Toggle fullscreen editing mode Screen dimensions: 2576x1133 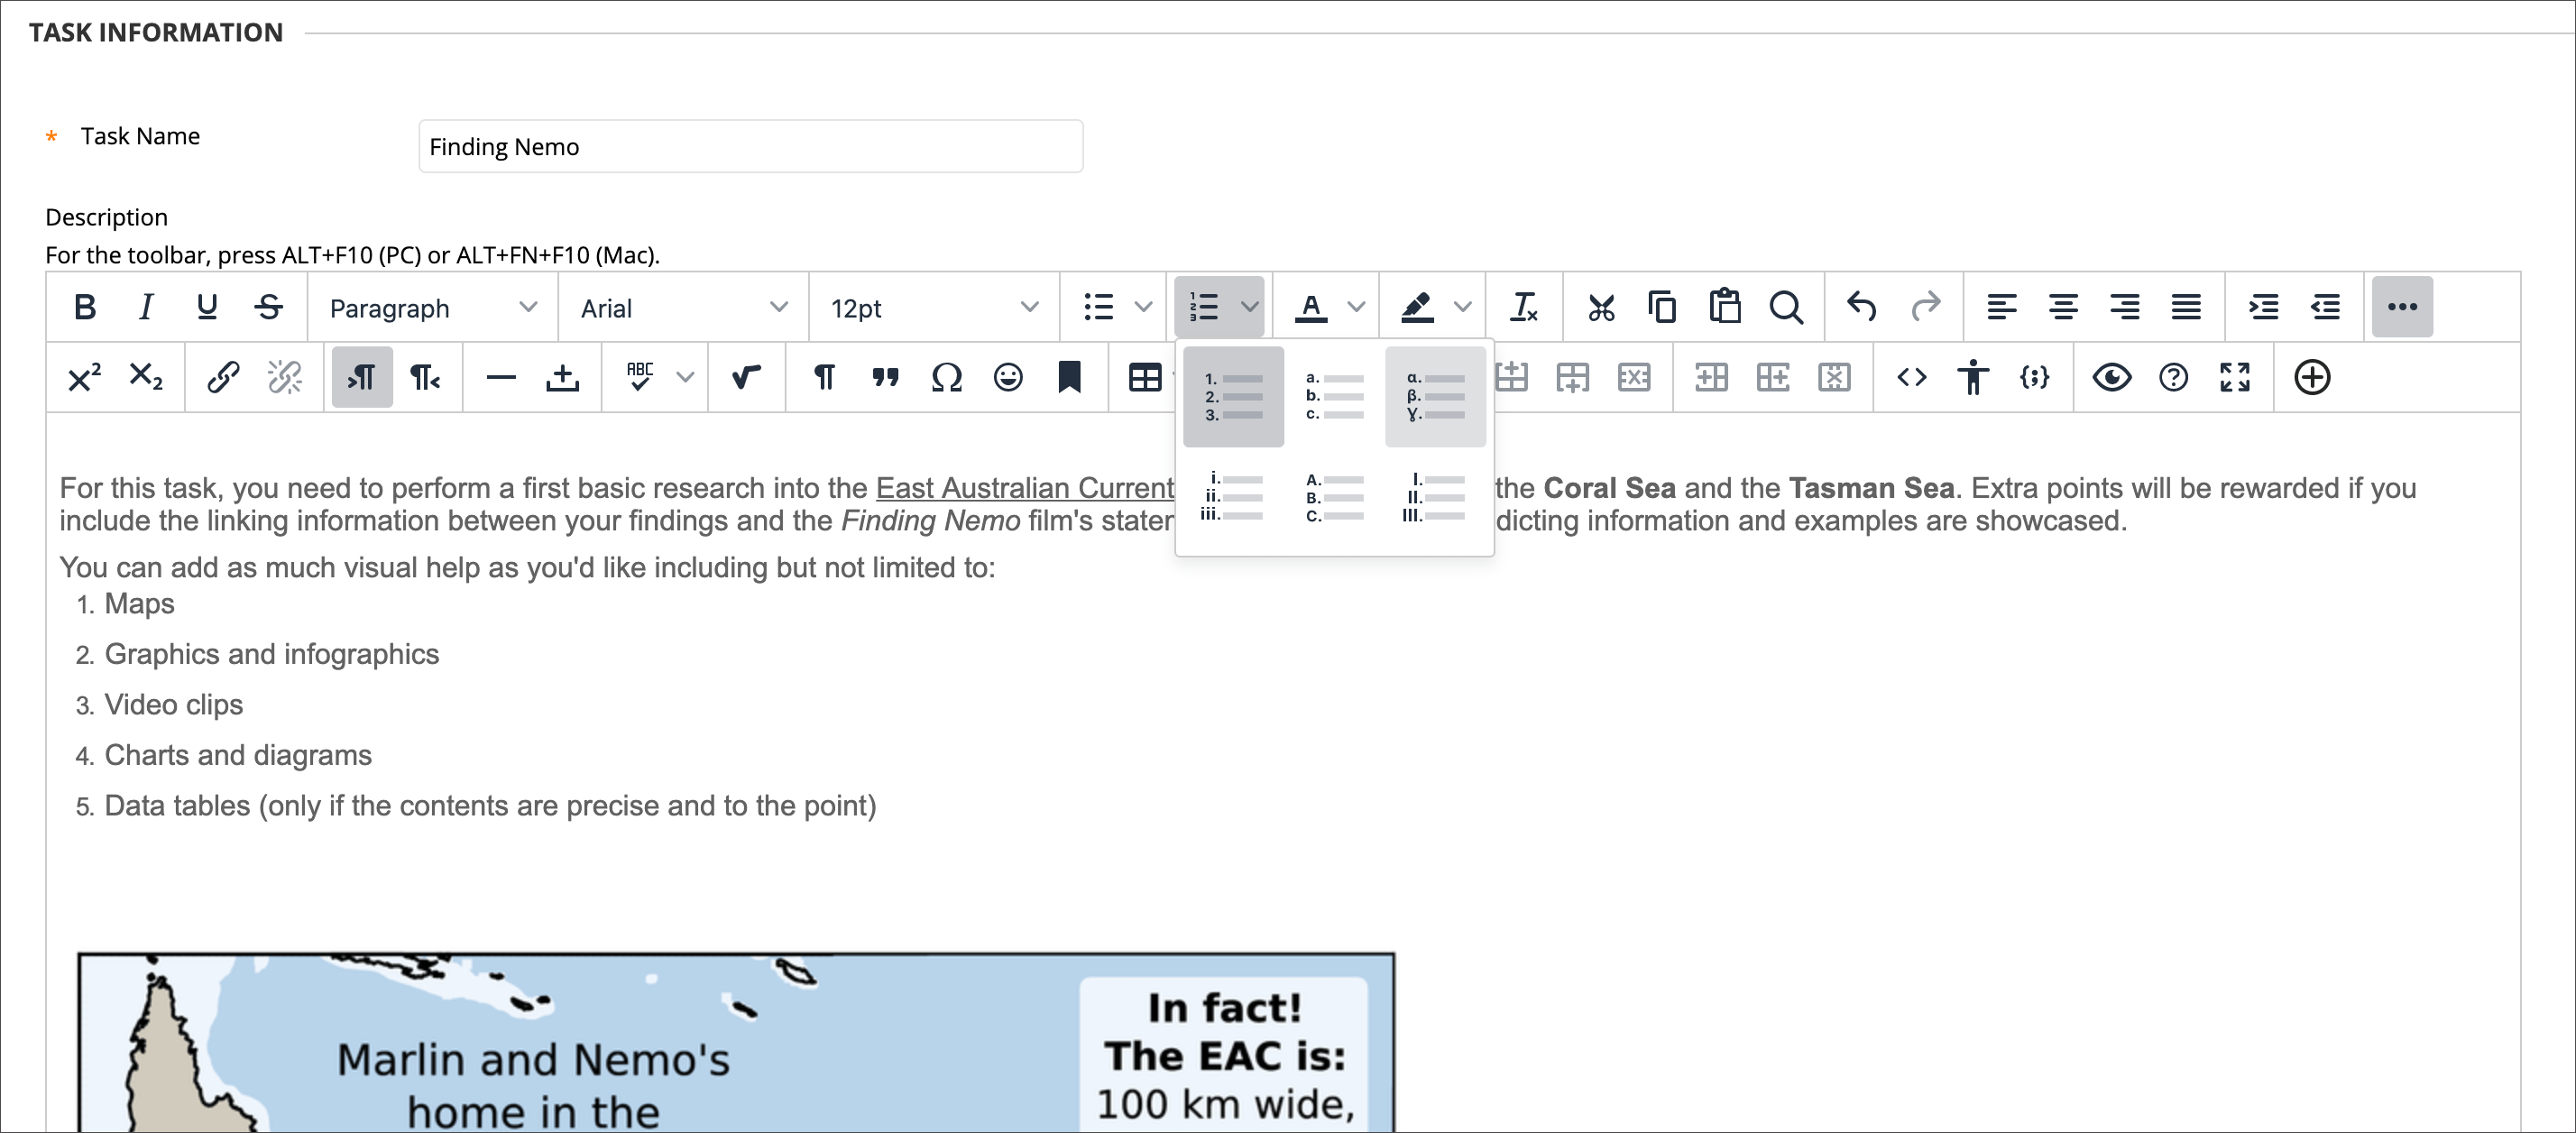[2235, 377]
